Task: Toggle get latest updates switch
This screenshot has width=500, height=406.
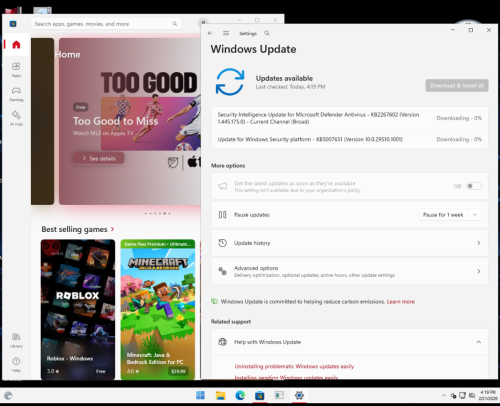Action: [x=474, y=186]
